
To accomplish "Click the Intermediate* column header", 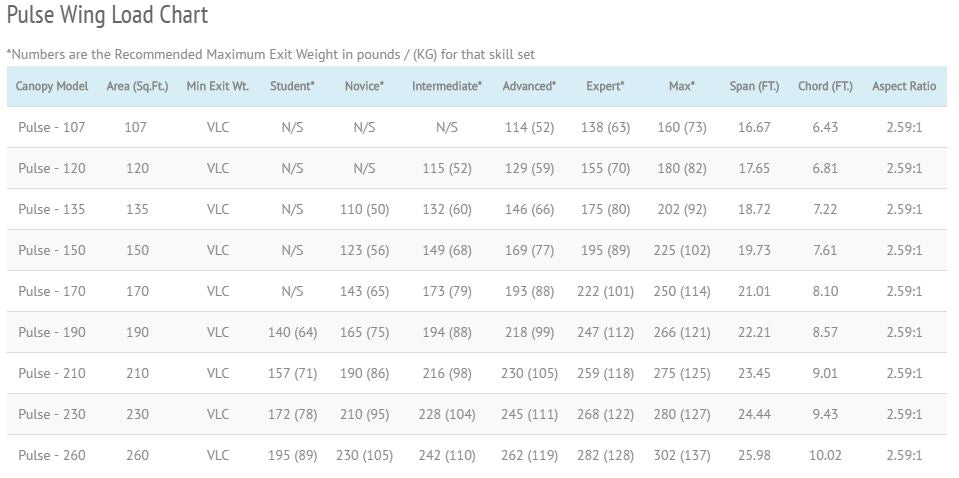I will 446,86.
